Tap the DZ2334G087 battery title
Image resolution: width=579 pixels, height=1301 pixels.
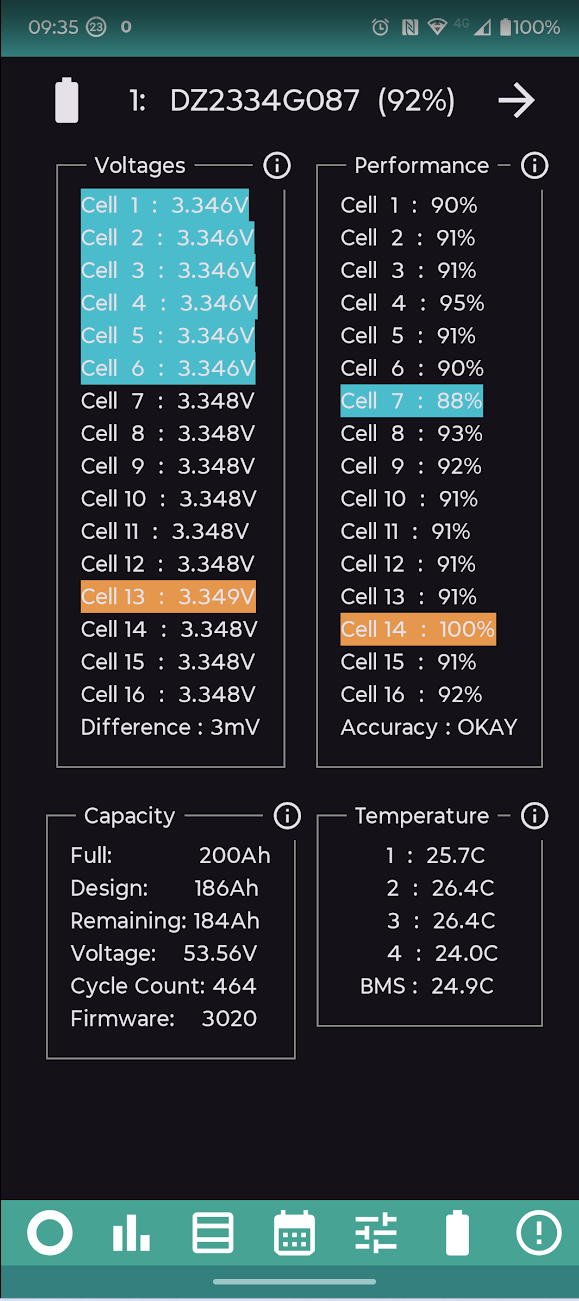[x=264, y=100]
